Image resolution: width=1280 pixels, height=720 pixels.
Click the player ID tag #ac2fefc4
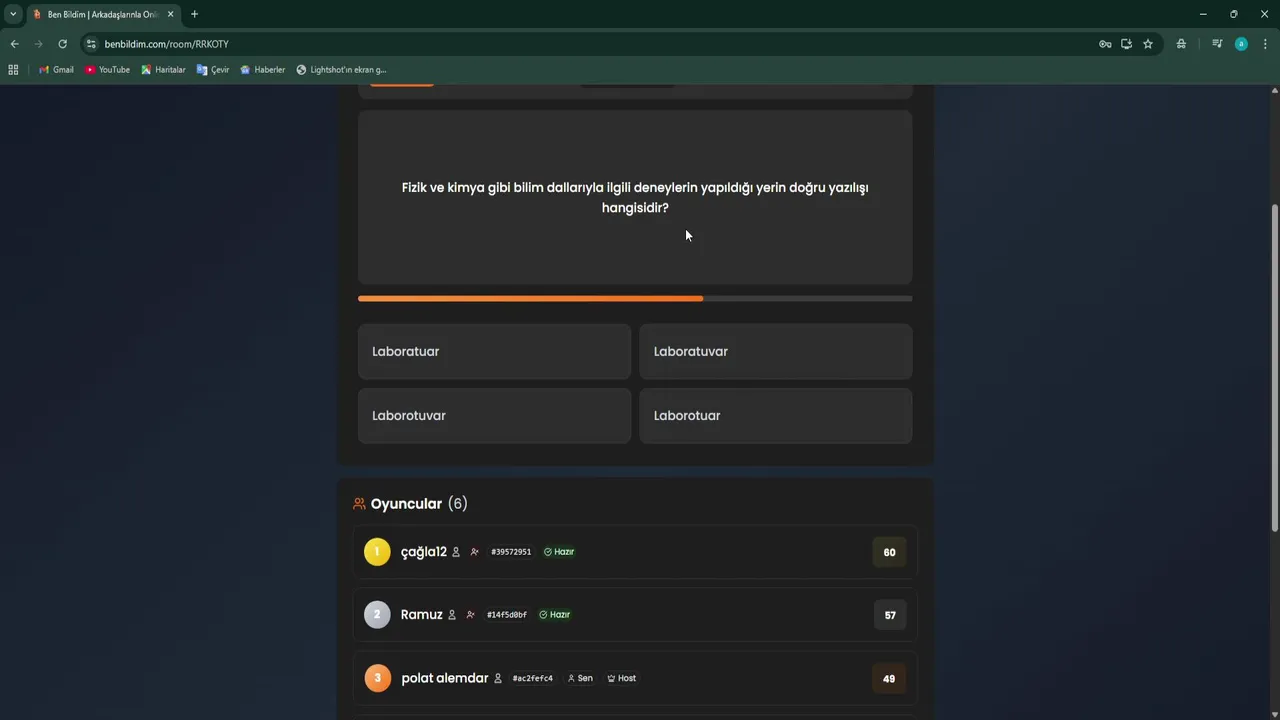533,678
